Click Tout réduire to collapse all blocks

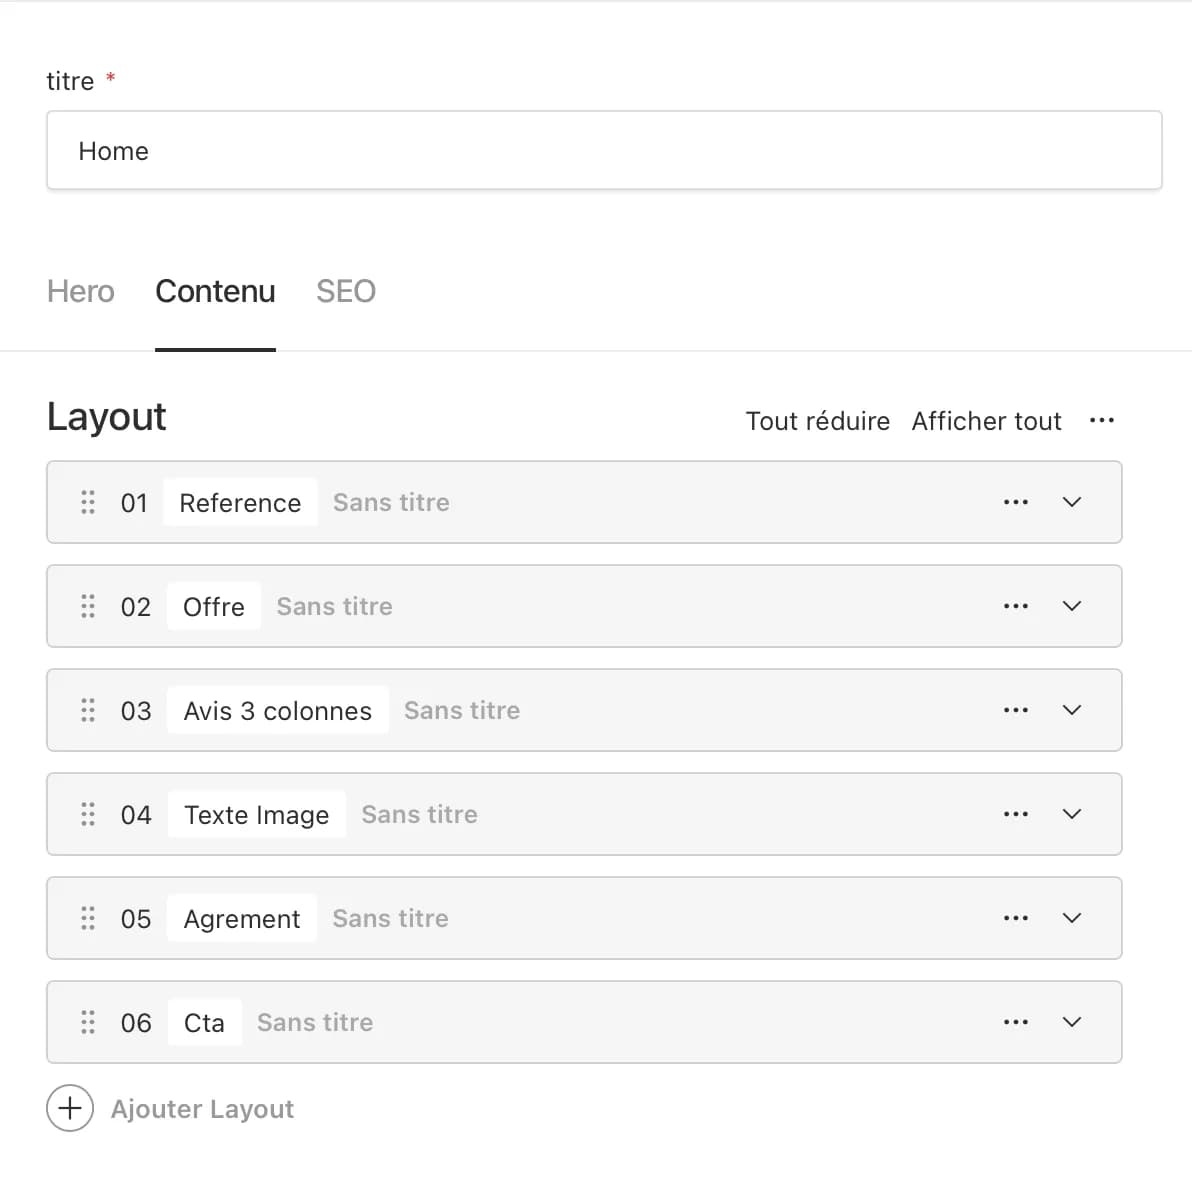817,420
